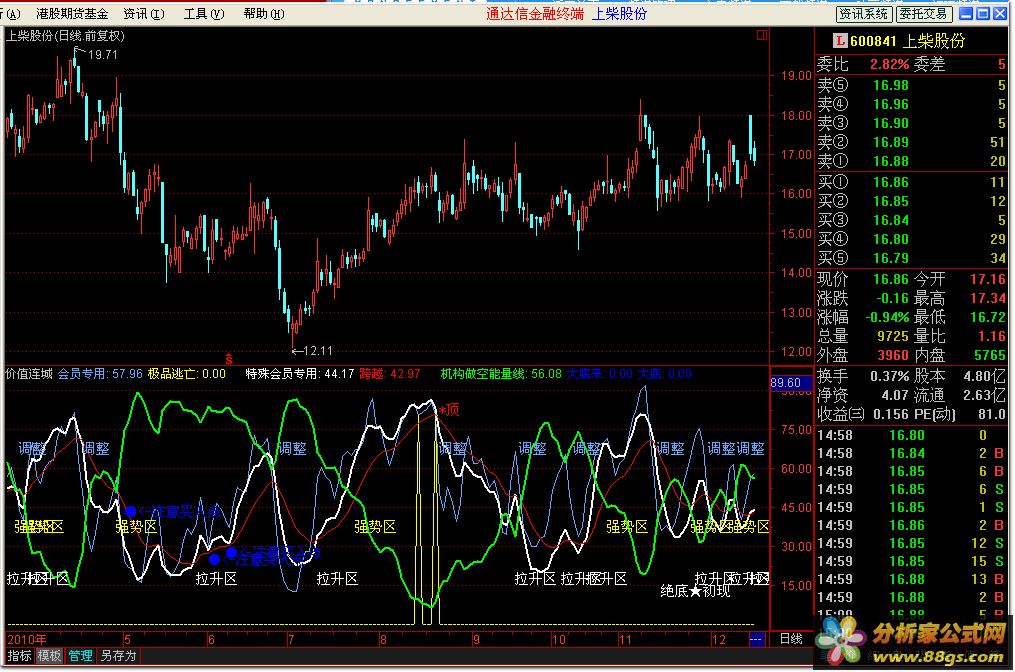Screen dimensions: 1015x672
Task: Click the 12.11 low price annotation
Action: [x=317, y=351]
